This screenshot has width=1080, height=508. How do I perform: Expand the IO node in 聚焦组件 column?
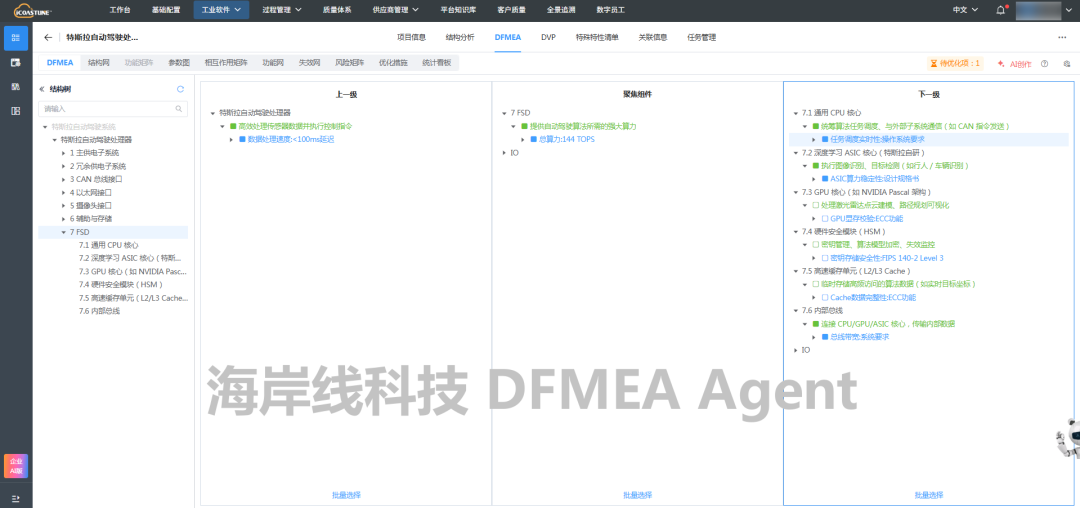[505, 153]
